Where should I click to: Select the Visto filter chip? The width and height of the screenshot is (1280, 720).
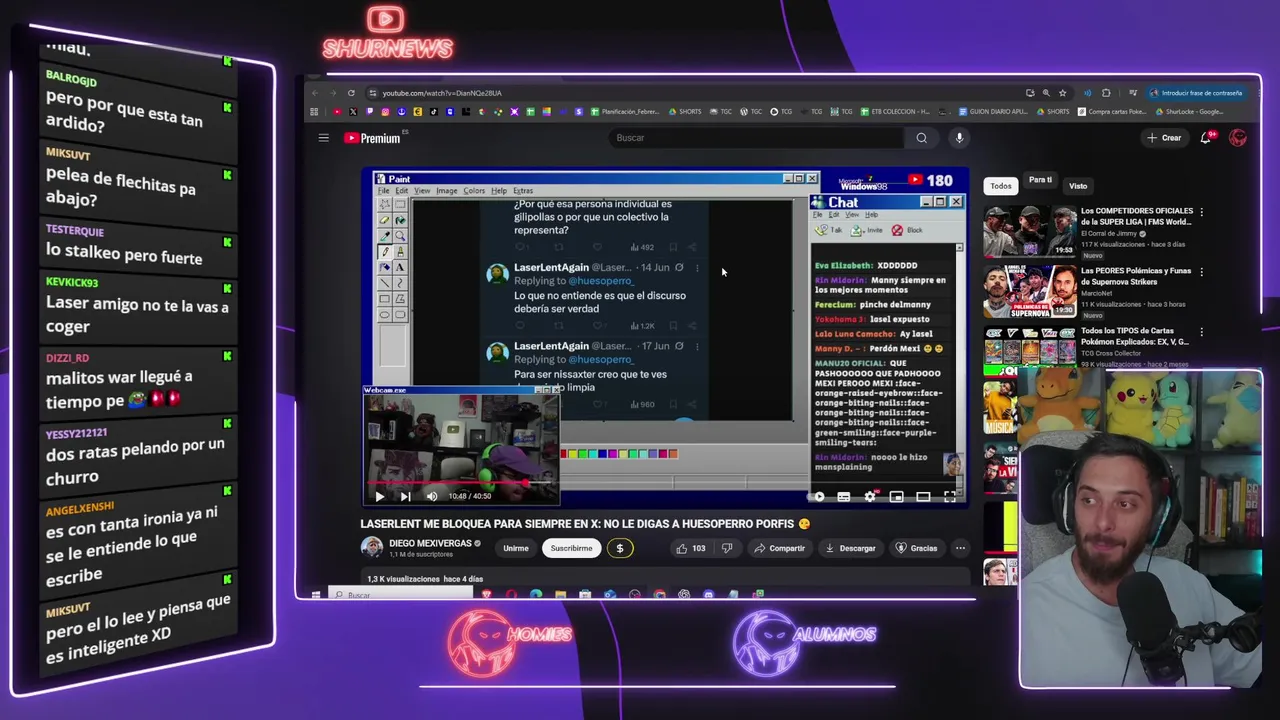[1078, 186]
